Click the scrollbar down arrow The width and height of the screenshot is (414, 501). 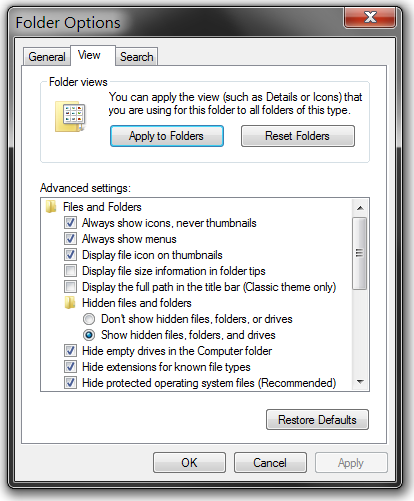point(360,382)
